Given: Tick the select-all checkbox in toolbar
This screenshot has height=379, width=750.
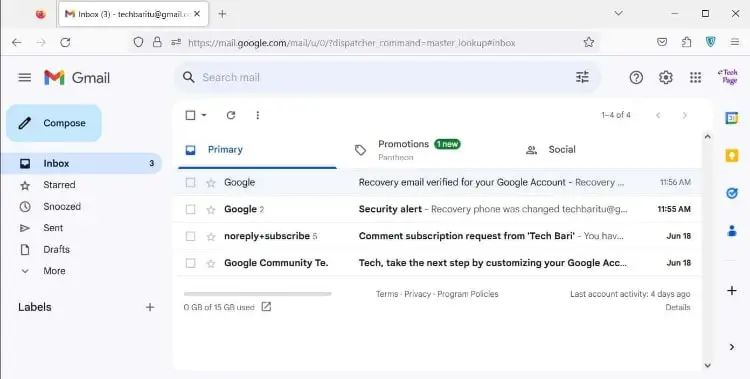Looking at the screenshot, I should 190,115.
